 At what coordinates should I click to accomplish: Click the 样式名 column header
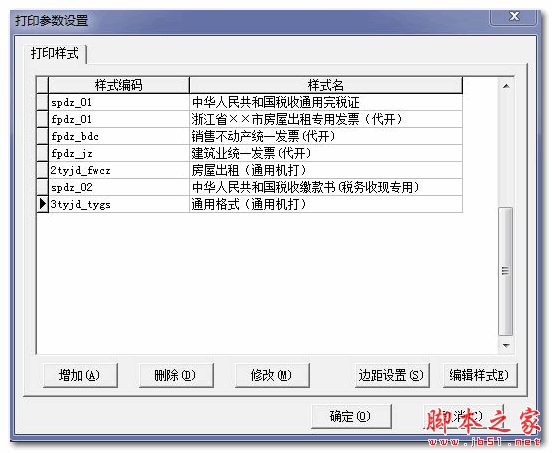coord(326,85)
